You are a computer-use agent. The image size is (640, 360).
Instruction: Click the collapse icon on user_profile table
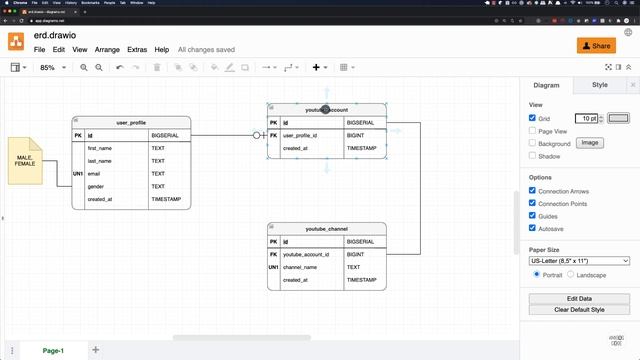tap(76, 120)
